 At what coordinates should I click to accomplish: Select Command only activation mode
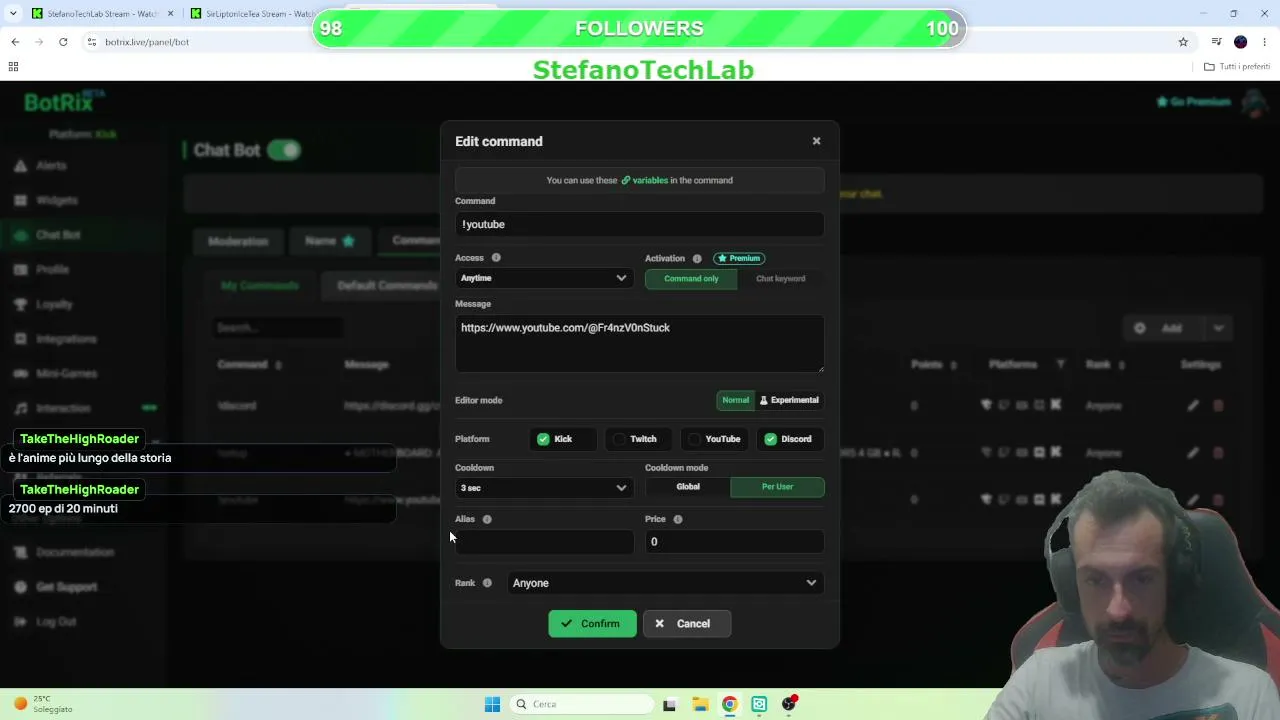pyautogui.click(x=691, y=279)
